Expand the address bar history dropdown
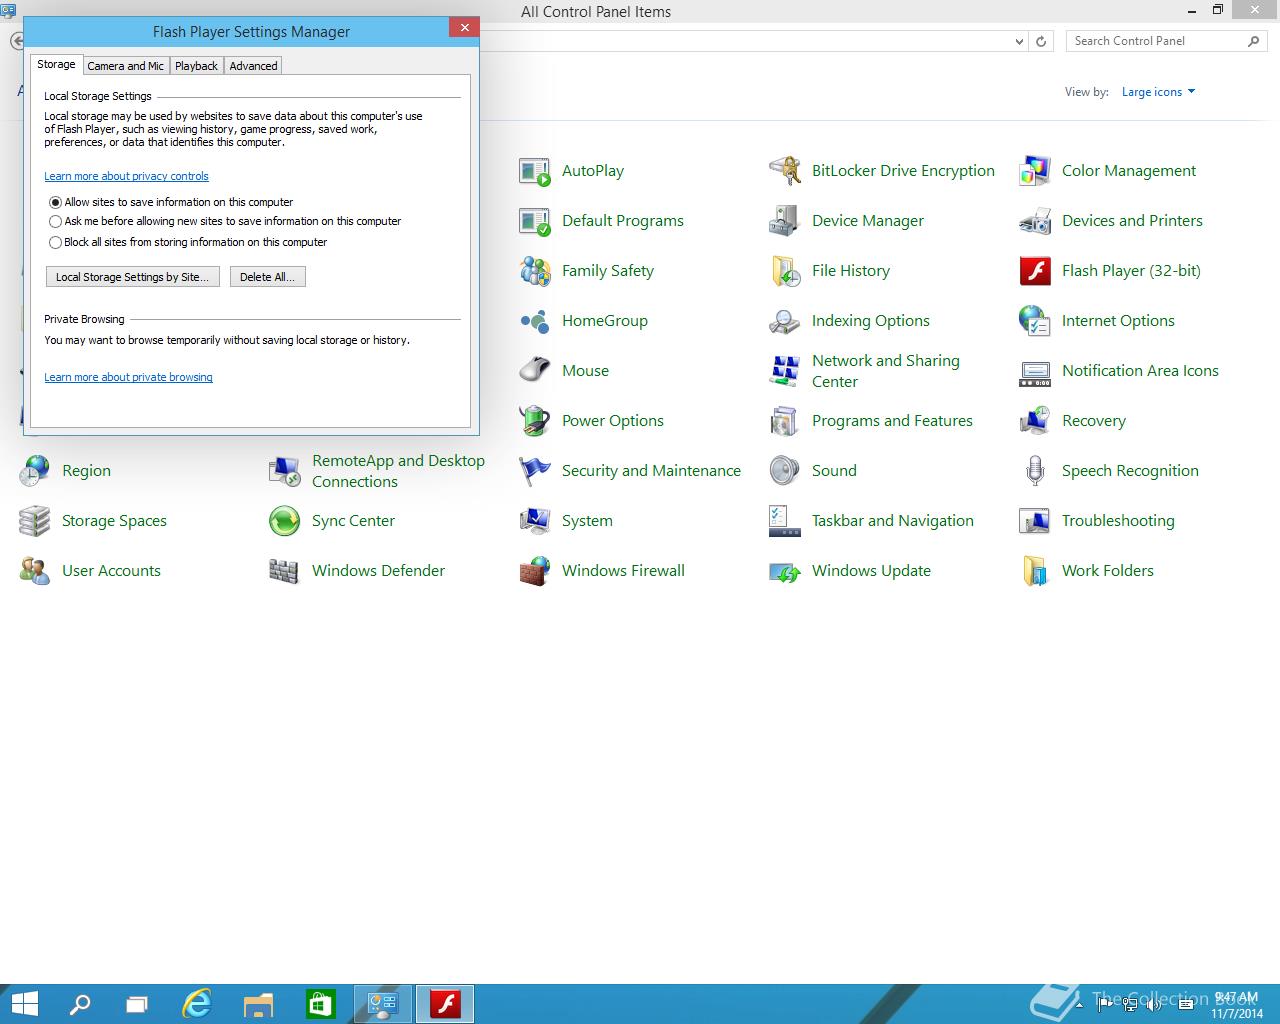Viewport: 1280px width, 1024px height. (1019, 42)
